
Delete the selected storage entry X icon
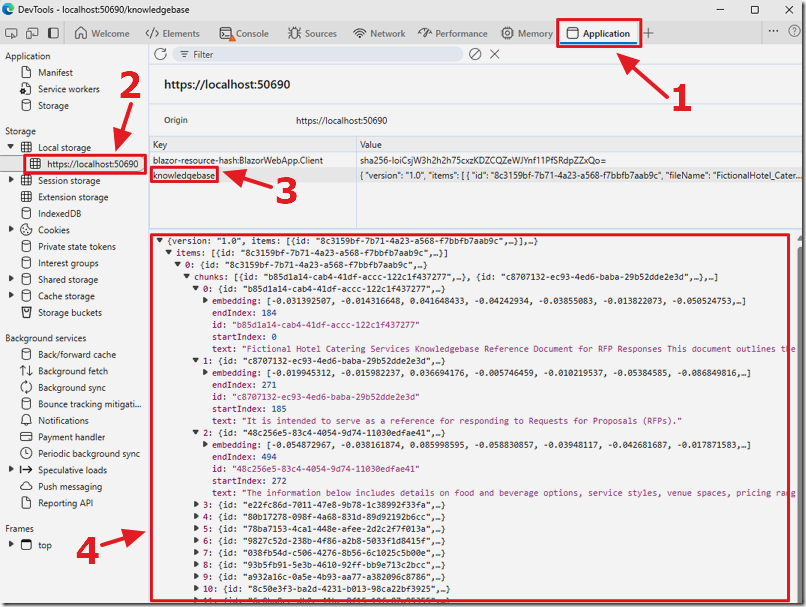click(x=494, y=54)
